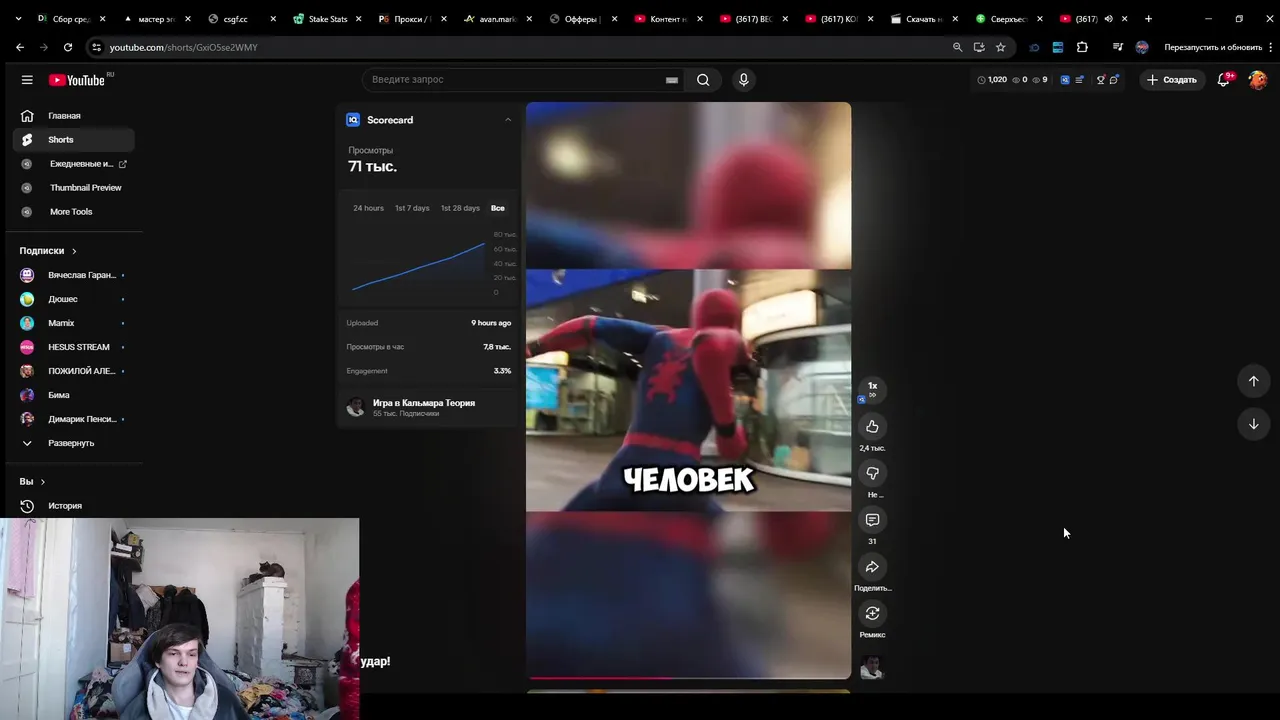Select Shorts in the sidebar
The image size is (1280, 720).
[x=74, y=140]
